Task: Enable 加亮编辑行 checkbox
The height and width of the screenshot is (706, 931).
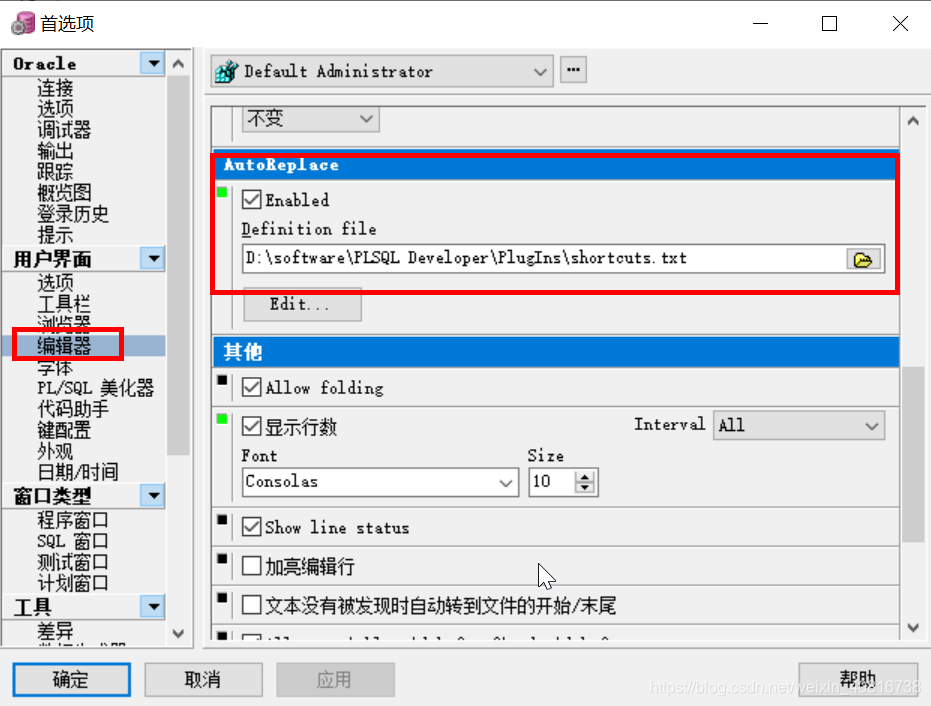Action: pyautogui.click(x=252, y=566)
